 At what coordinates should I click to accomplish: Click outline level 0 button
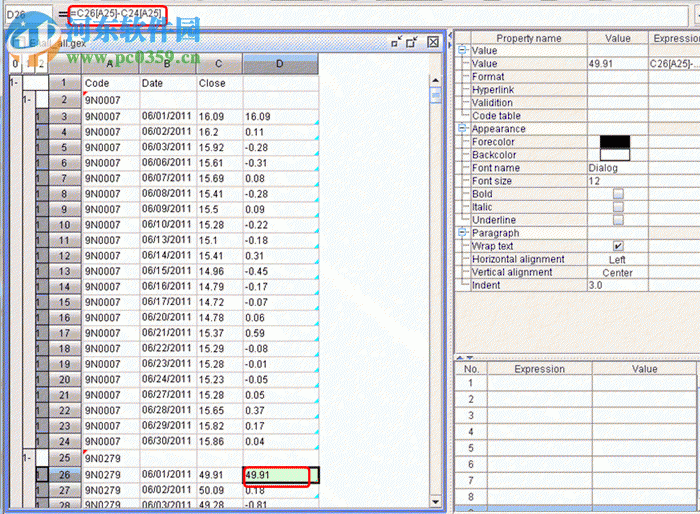click(x=15, y=63)
